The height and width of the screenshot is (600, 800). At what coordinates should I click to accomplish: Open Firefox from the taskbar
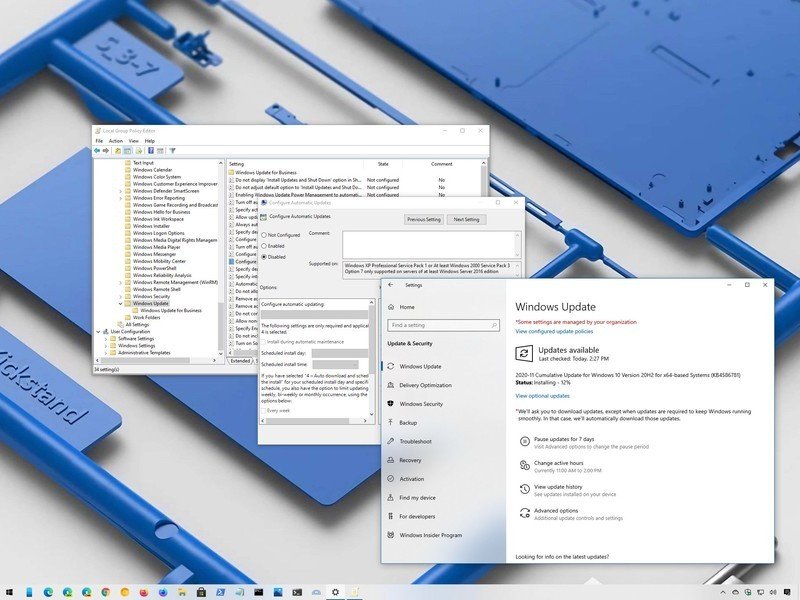(144, 592)
